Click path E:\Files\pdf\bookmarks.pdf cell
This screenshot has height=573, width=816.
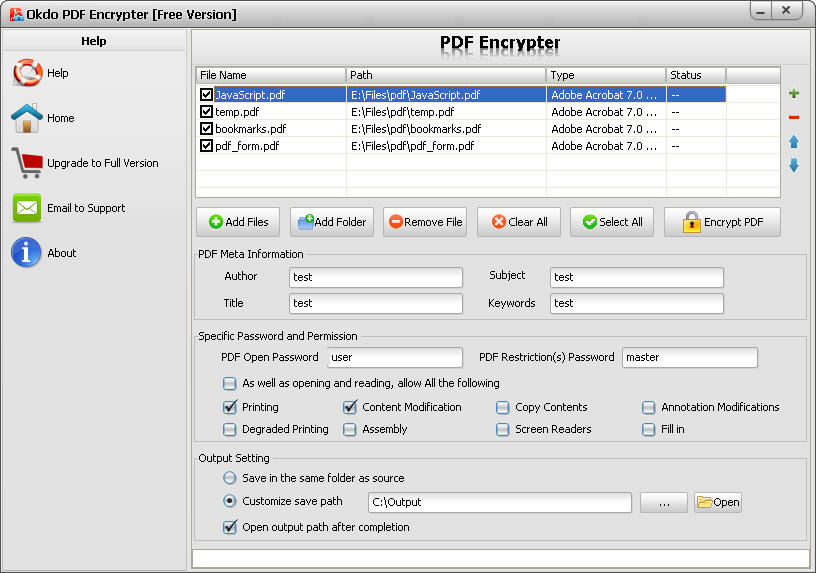pyautogui.click(x=446, y=129)
